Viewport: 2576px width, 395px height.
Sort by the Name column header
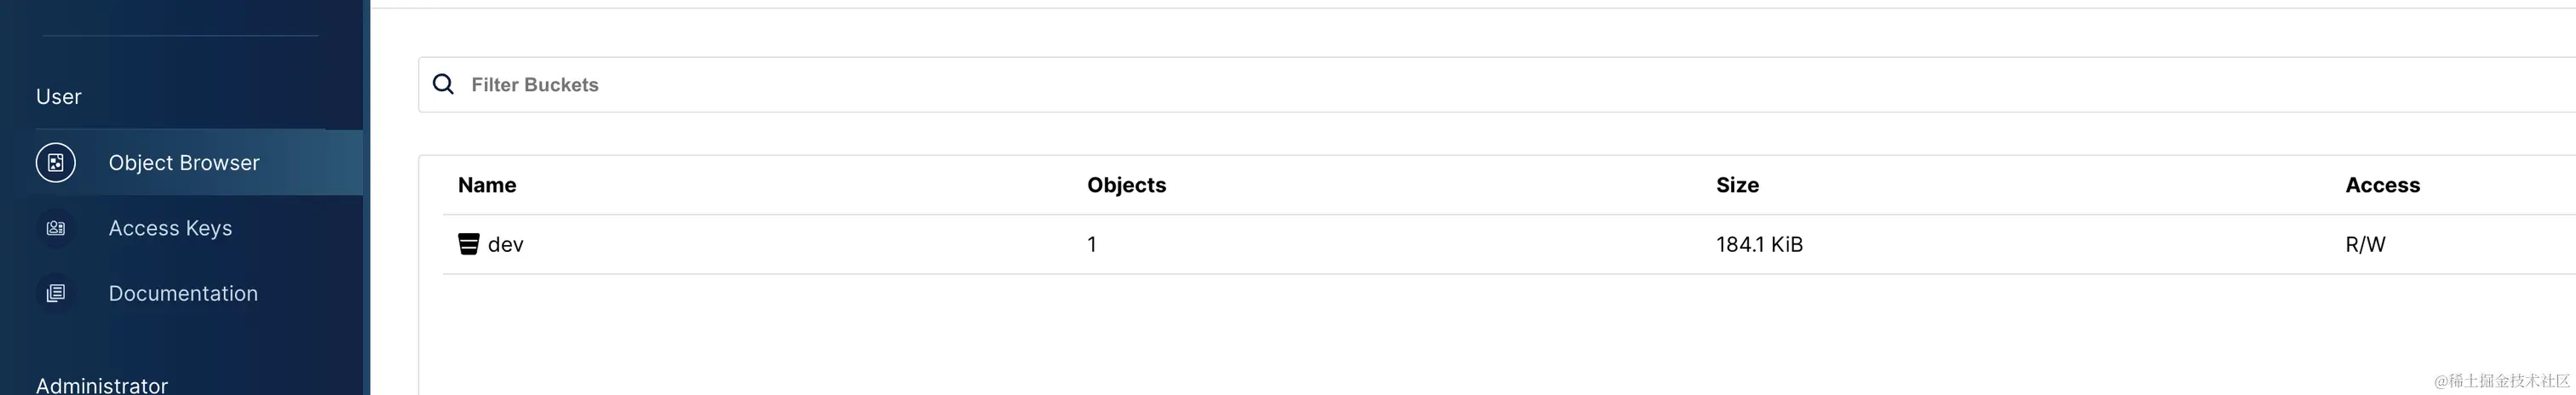pyautogui.click(x=487, y=185)
